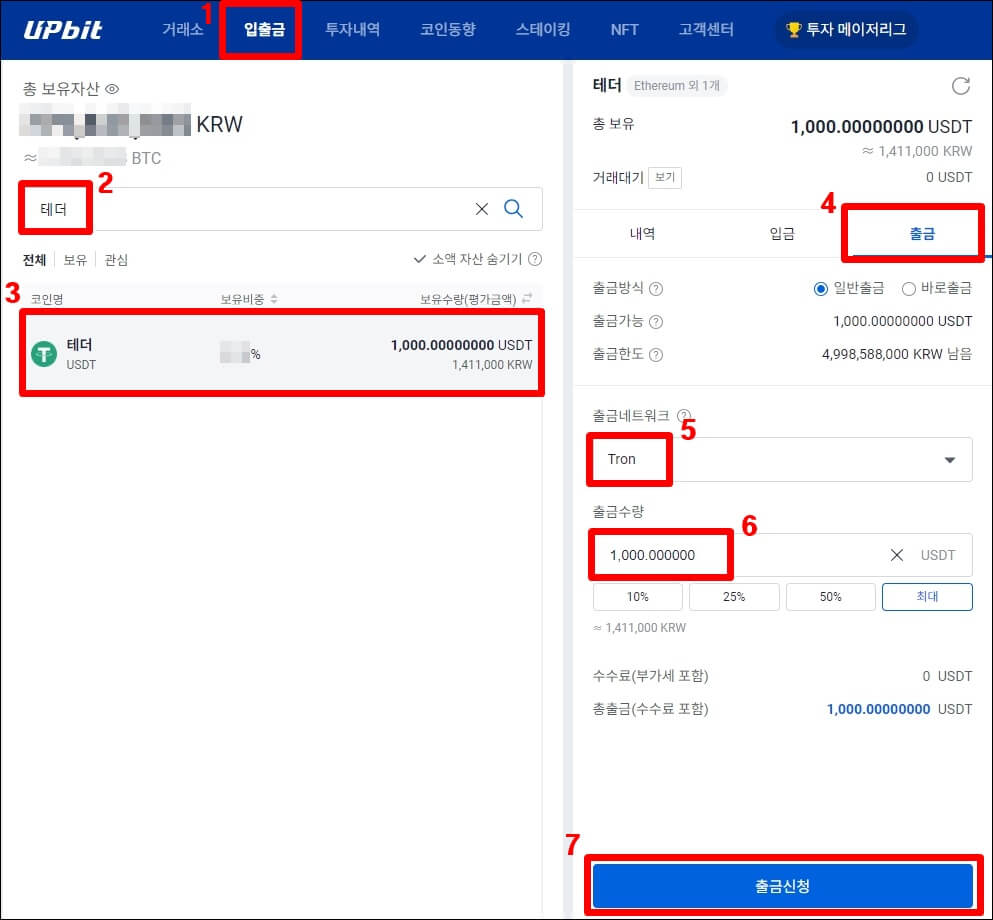993x920 pixels.
Task: Toggle 소액 자산 숨기기 checkbox
Action: point(419,259)
